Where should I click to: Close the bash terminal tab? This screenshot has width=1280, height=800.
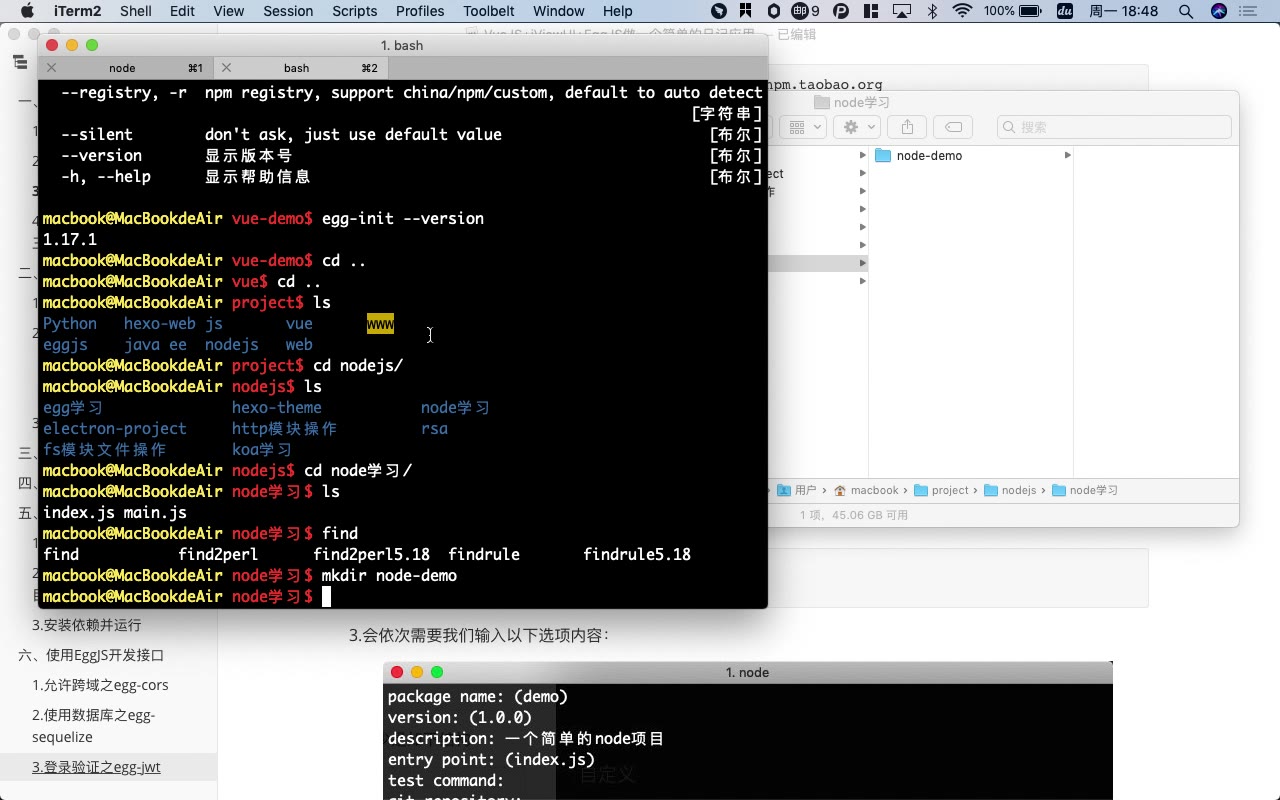226,68
